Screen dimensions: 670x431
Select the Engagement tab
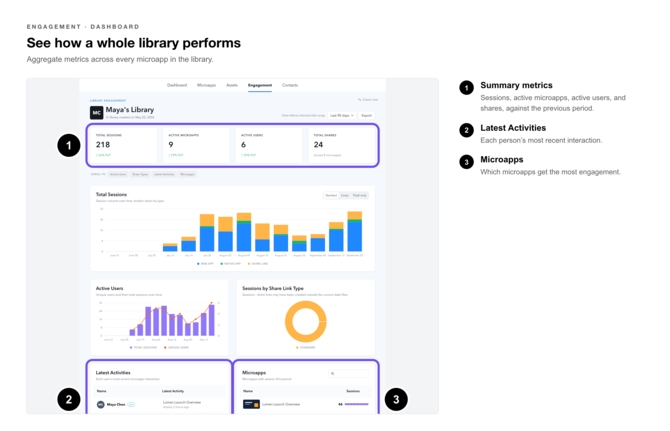click(x=260, y=85)
